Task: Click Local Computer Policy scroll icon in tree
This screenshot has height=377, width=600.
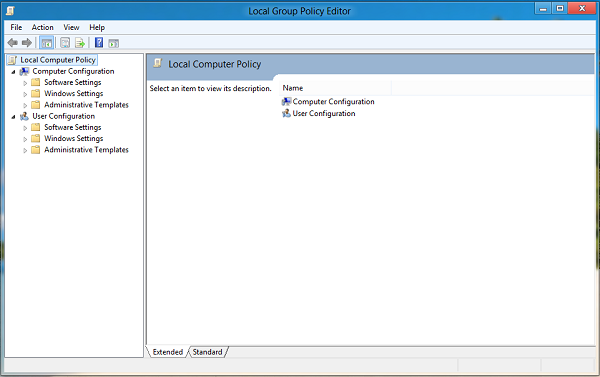Action: tap(13, 60)
